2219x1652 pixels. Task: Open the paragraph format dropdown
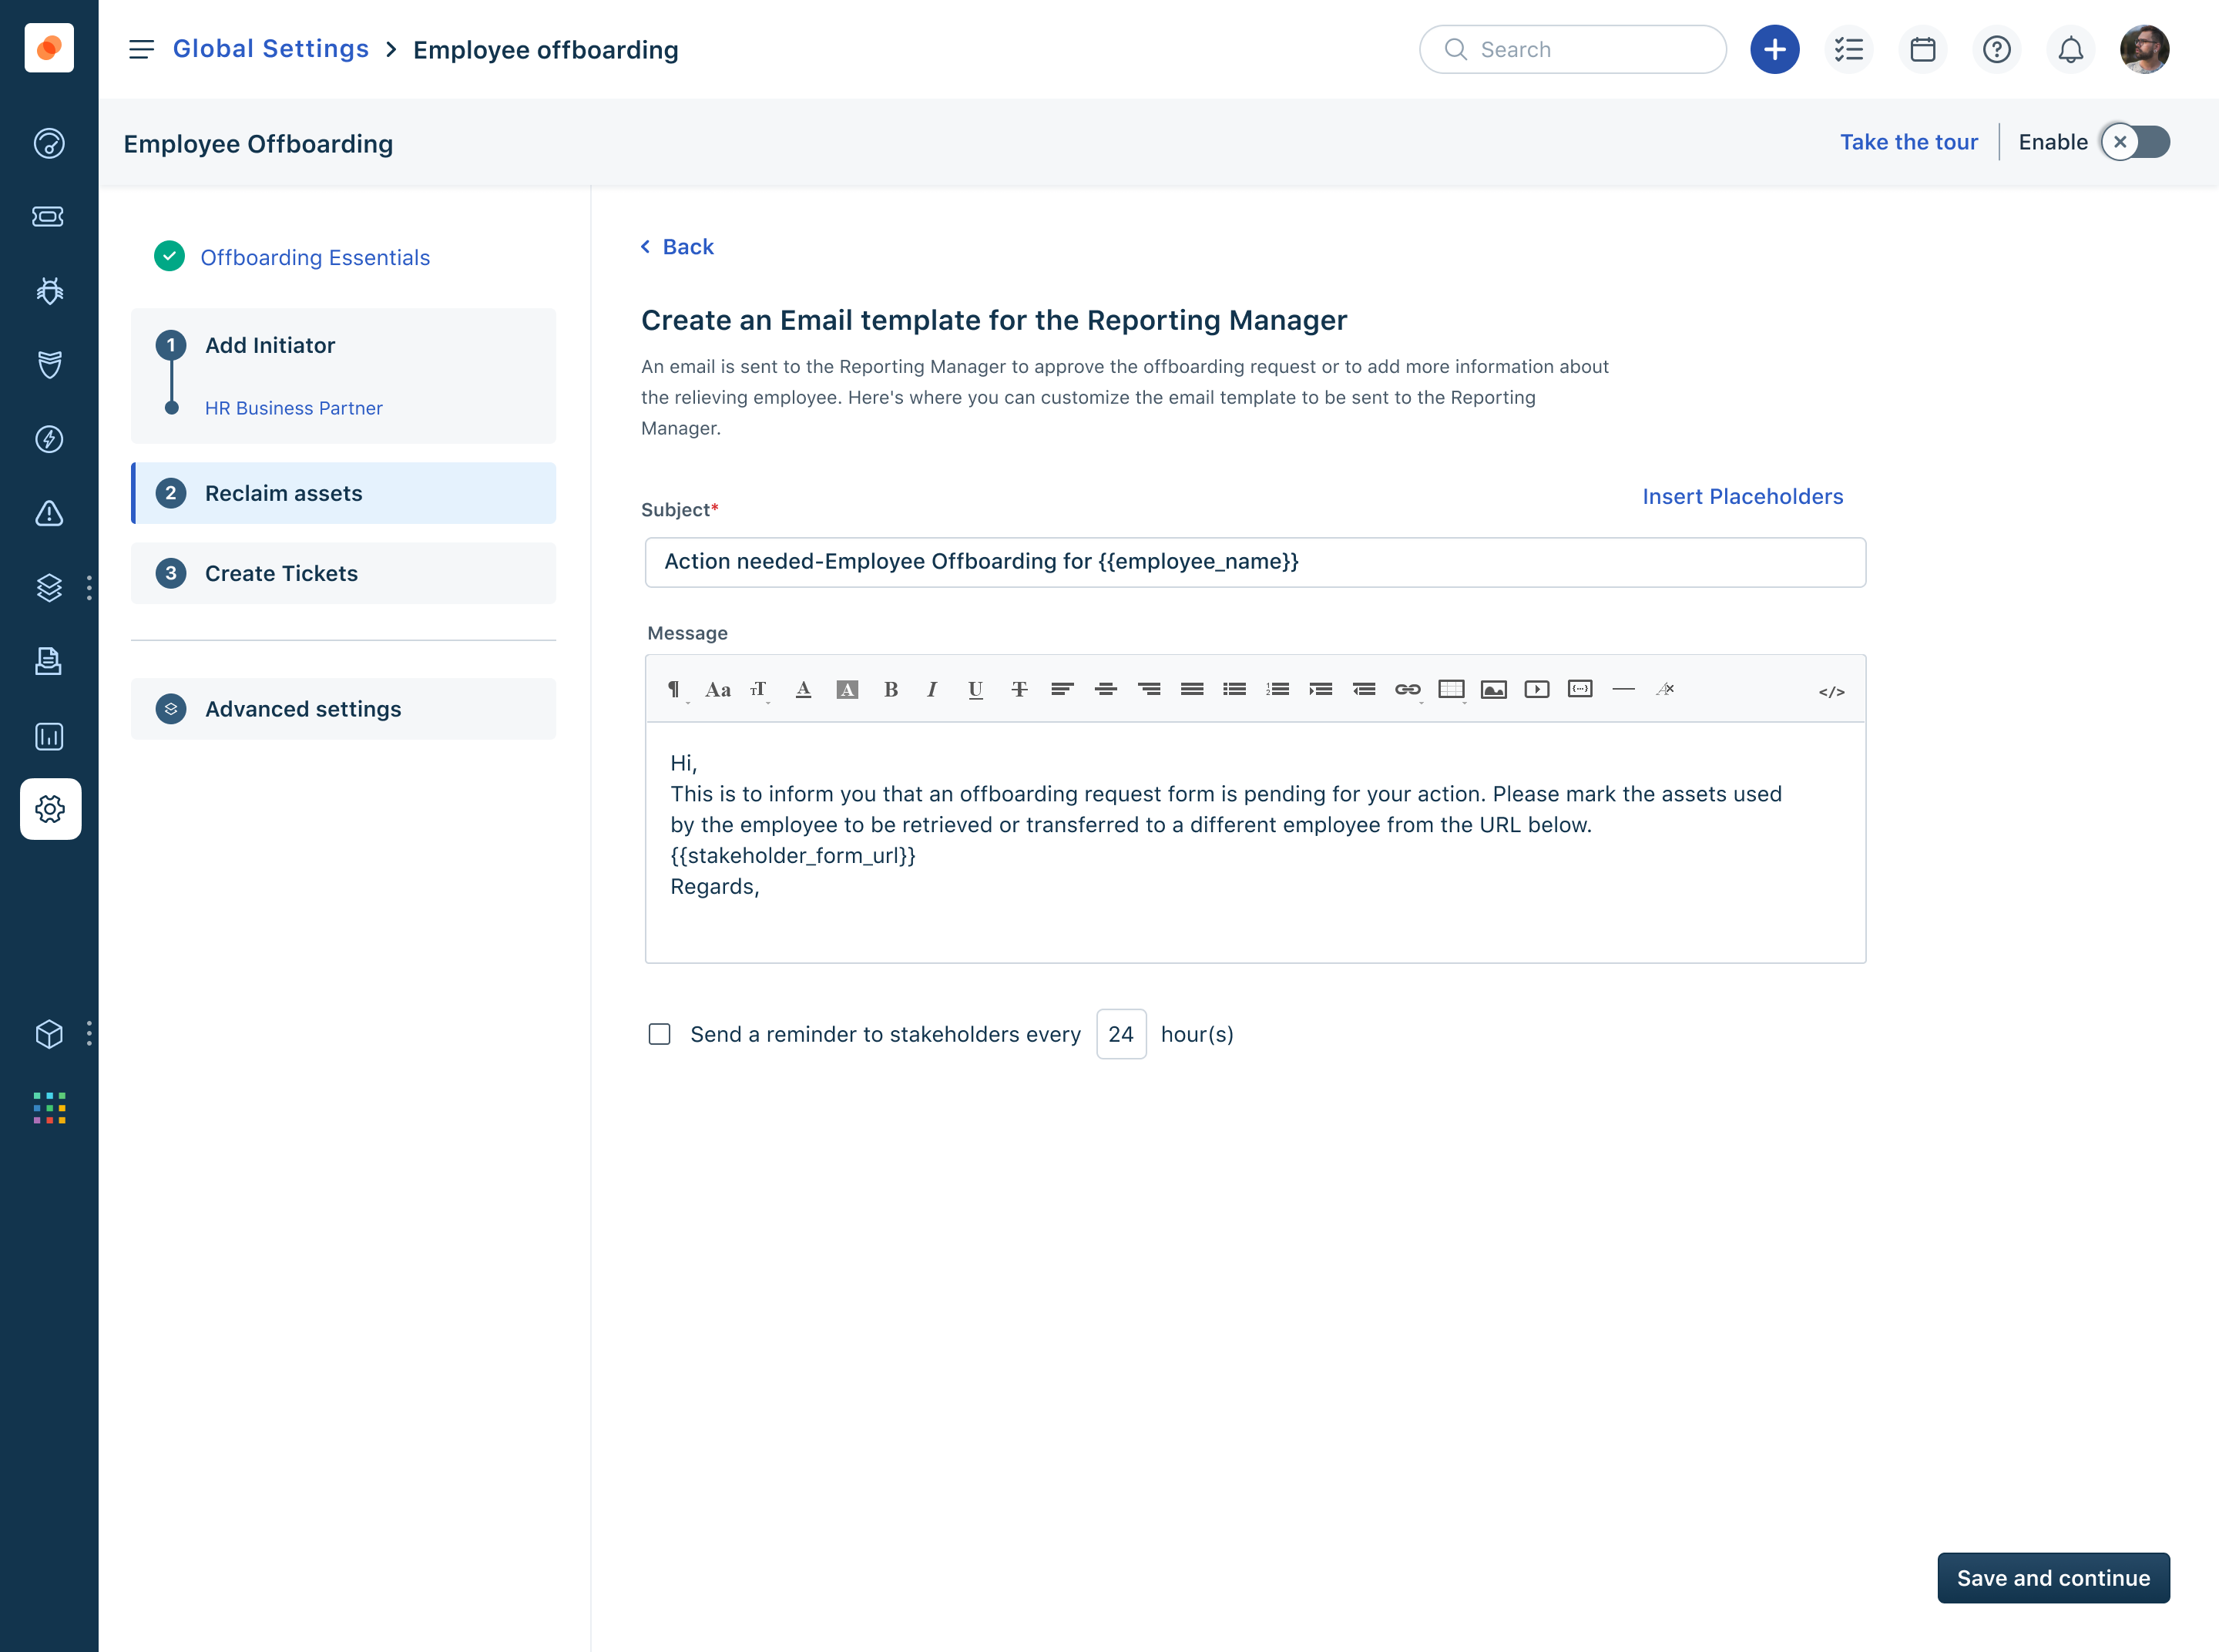click(676, 689)
